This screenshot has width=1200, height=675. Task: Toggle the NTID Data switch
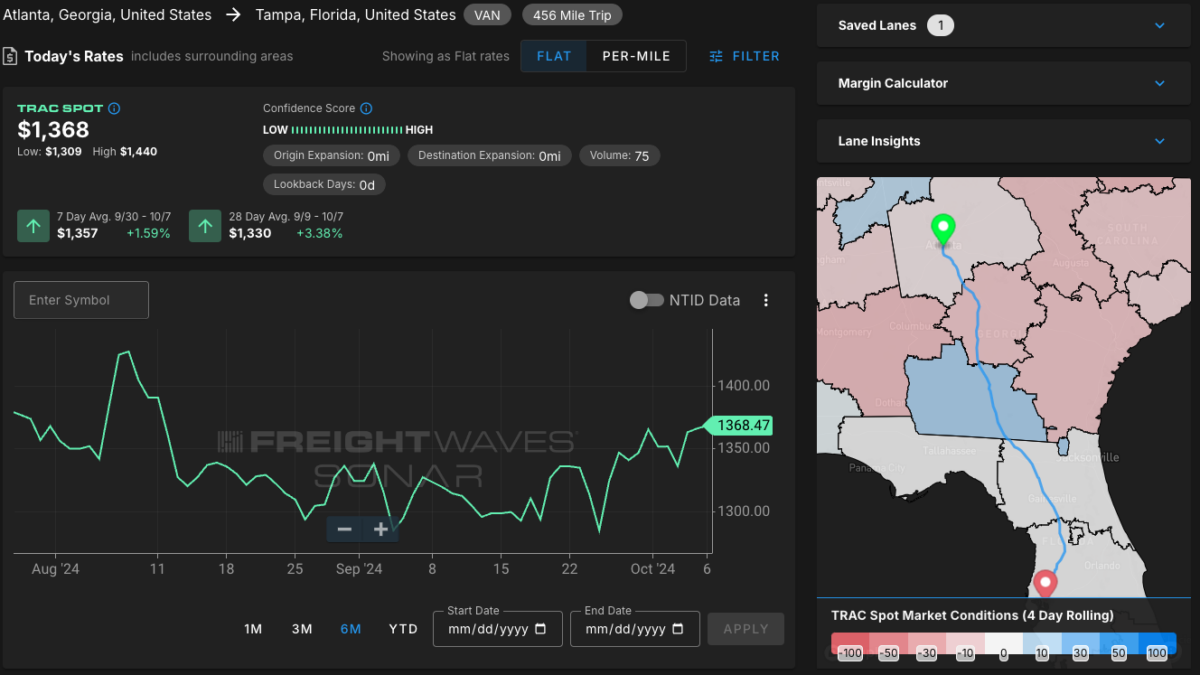[x=646, y=300]
